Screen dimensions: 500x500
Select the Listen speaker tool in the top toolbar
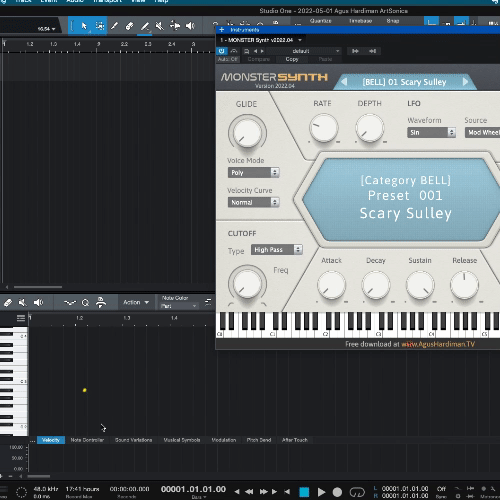coord(190,26)
